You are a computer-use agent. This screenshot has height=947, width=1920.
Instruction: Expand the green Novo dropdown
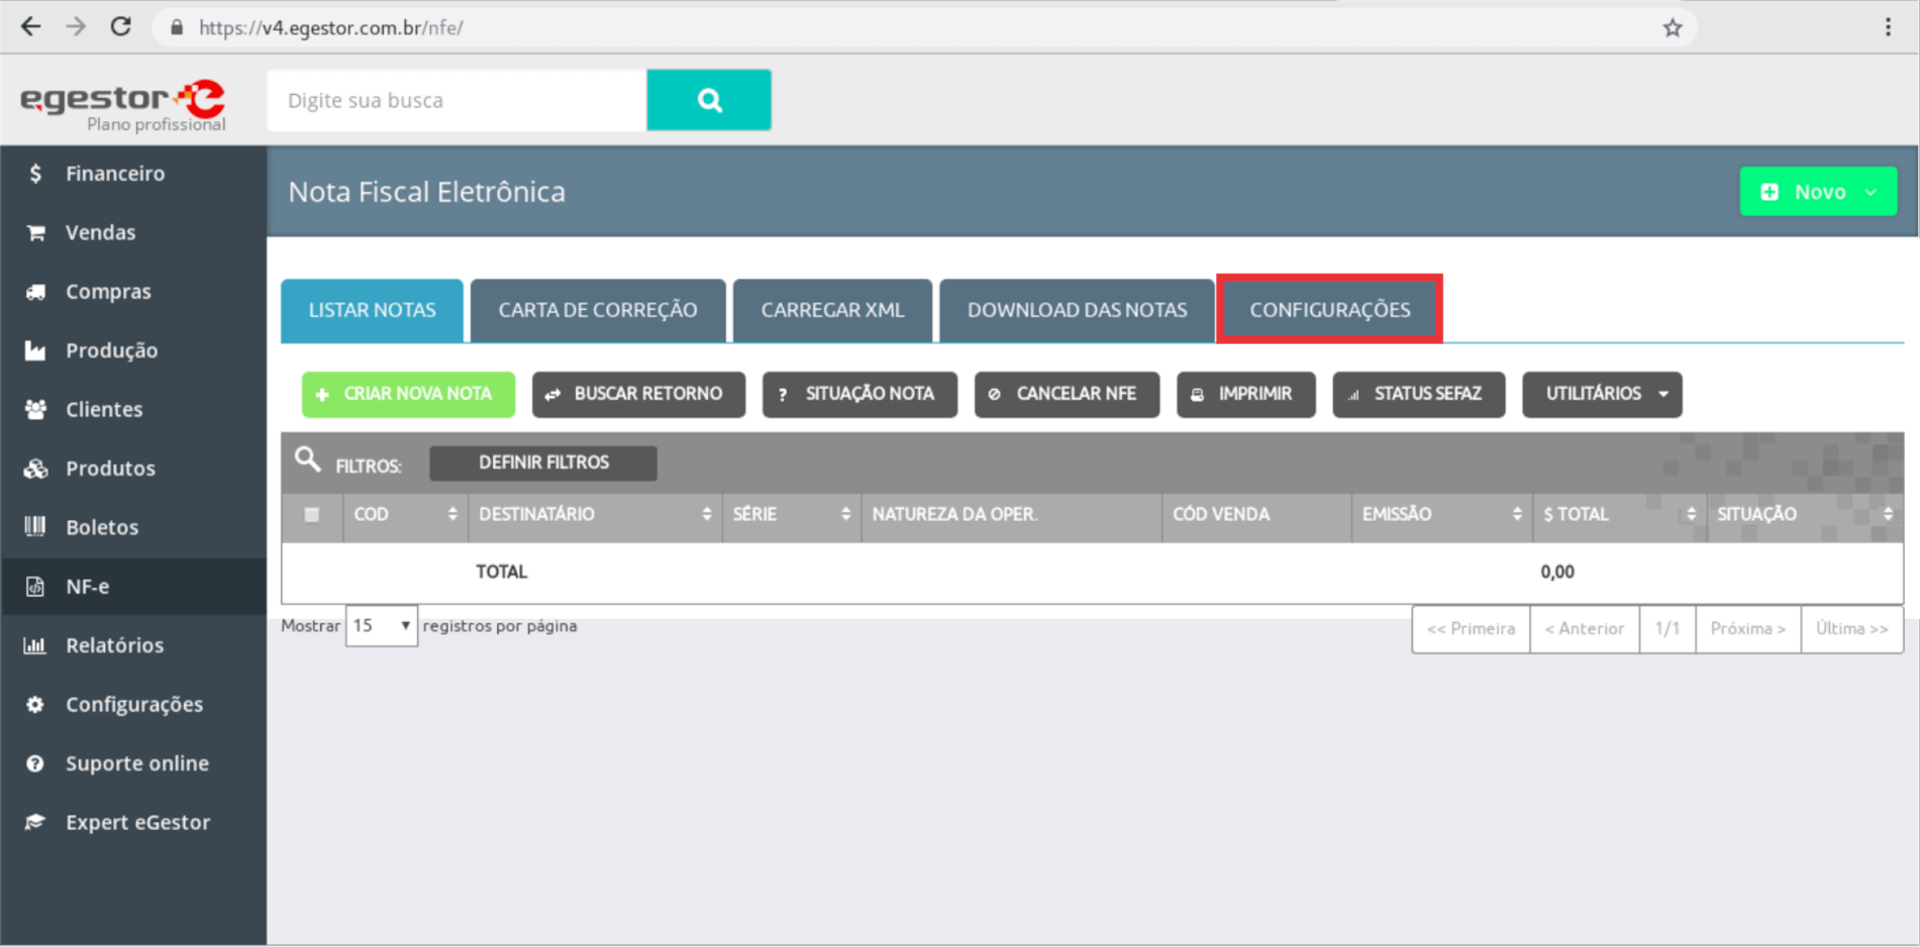pos(1818,192)
